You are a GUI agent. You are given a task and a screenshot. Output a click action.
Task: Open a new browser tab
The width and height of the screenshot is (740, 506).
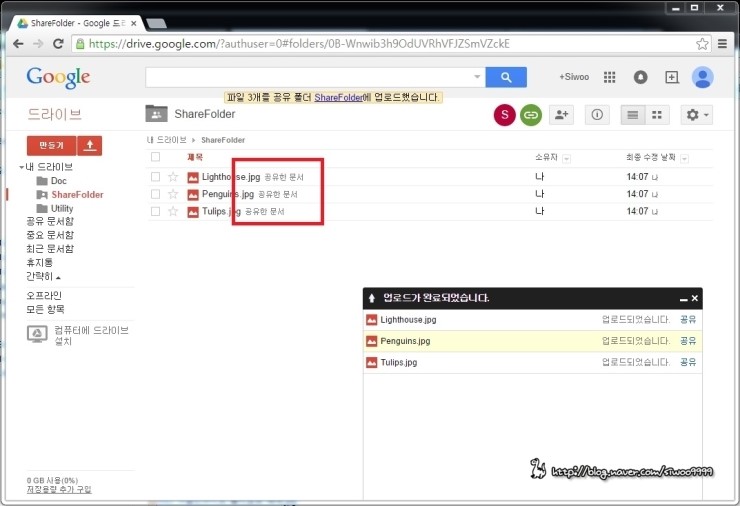(156, 23)
